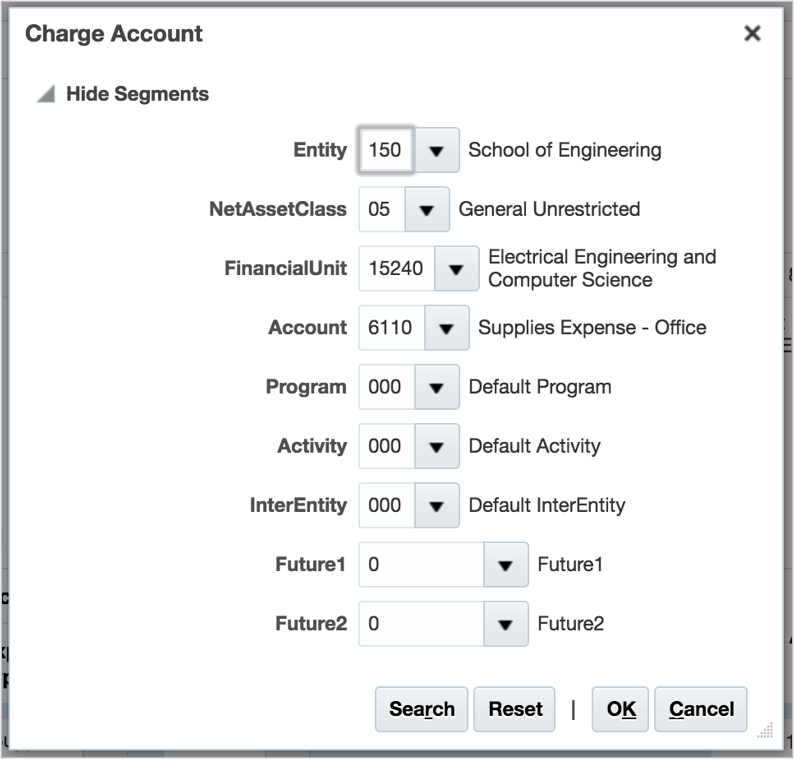Show Account segment value options
This screenshot has height=759, width=794.
(x=446, y=328)
